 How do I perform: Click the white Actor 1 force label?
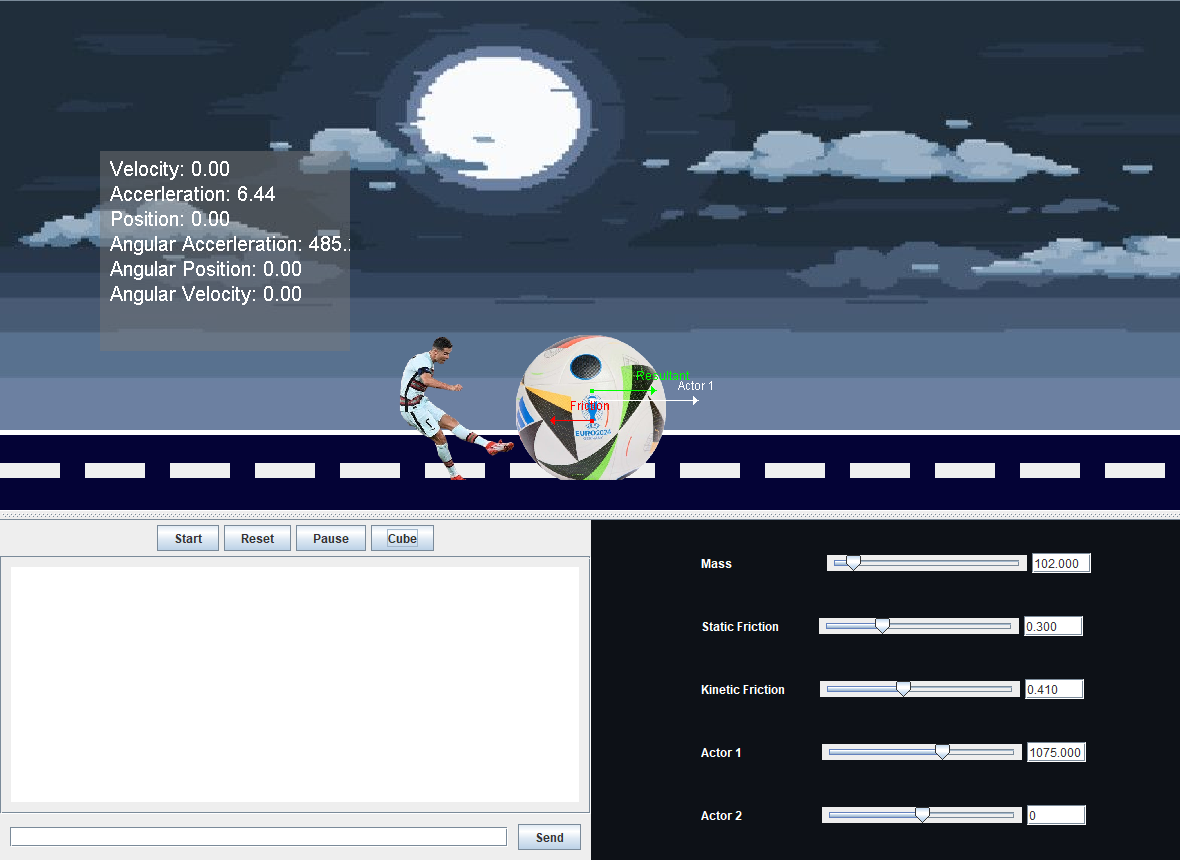[x=695, y=385]
